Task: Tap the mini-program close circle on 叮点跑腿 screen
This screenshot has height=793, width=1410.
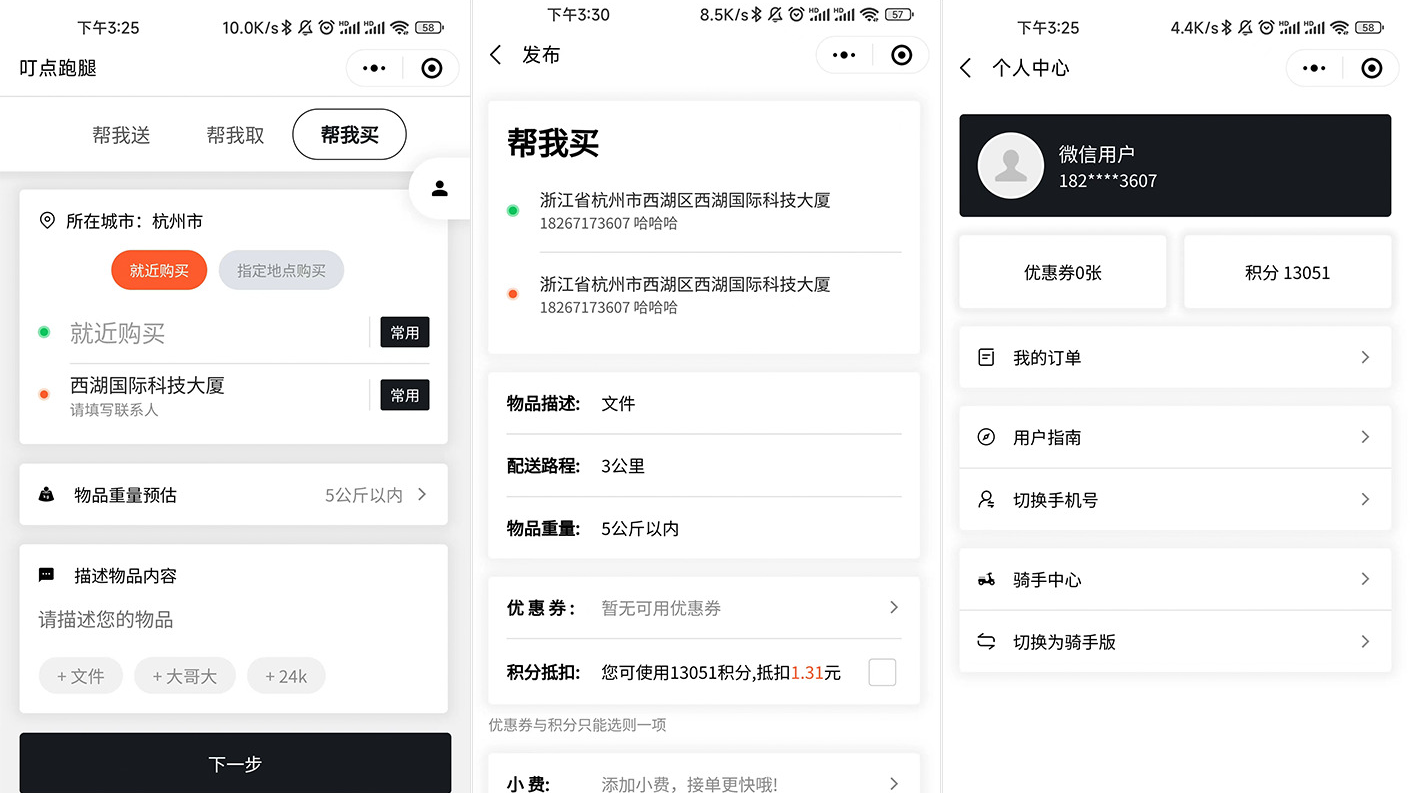Action: pos(432,68)
